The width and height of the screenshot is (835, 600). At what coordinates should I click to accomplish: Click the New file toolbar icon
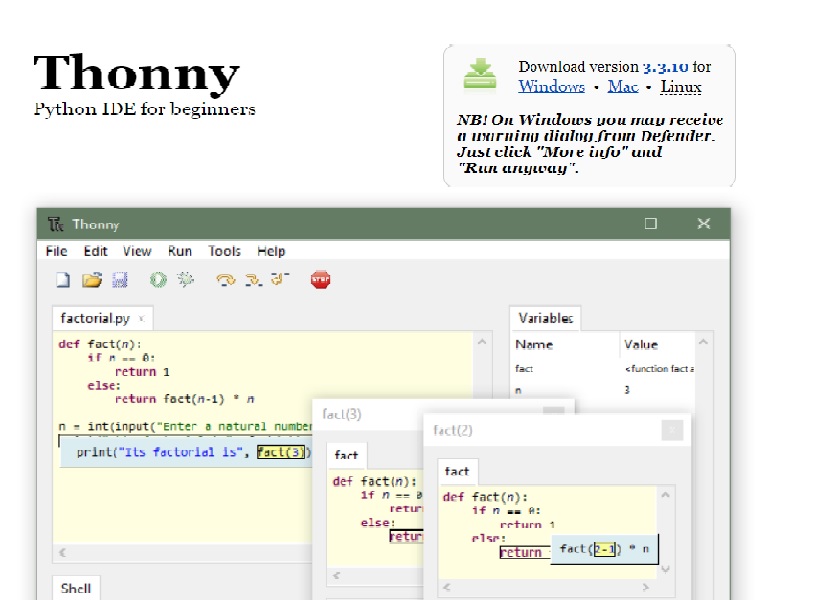click(x=63, y=280)
